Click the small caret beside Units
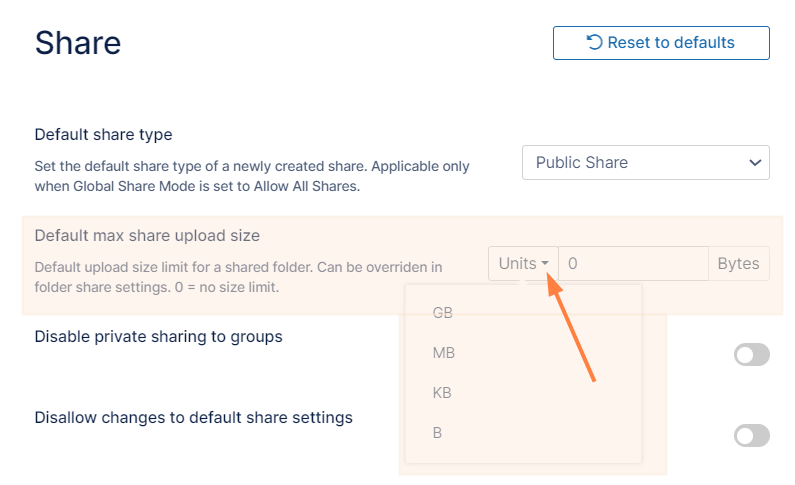The image size is (795, 485). tap(546, 265)
